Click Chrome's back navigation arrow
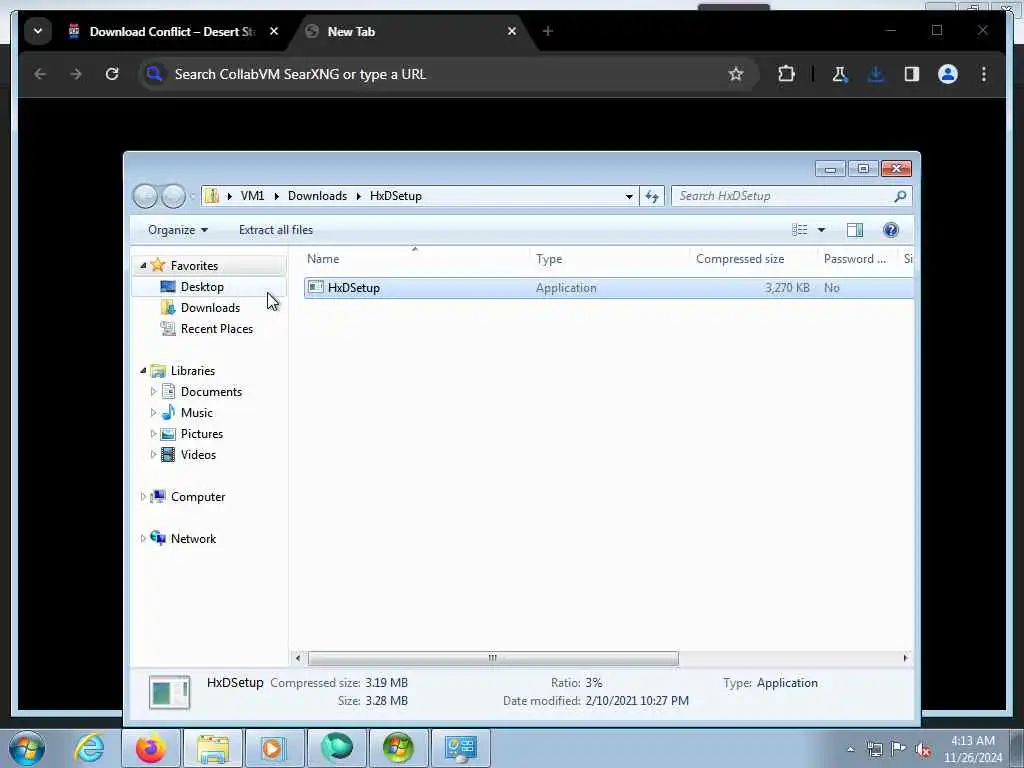 point(40,74)
